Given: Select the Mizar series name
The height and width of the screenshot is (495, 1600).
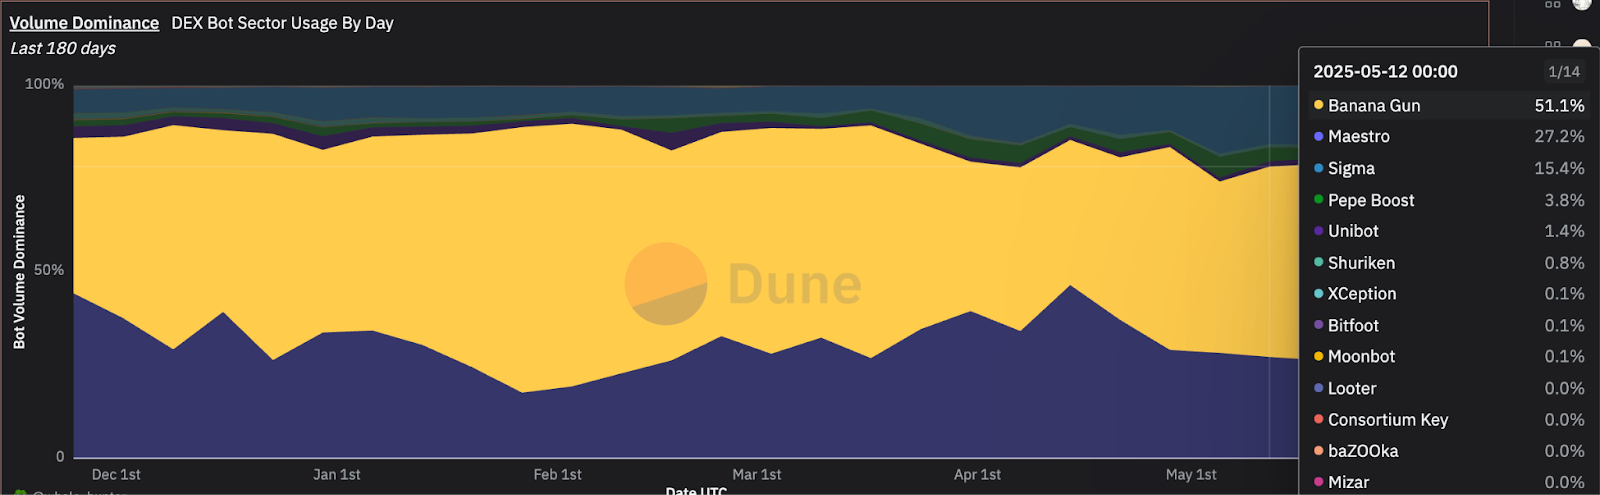Looking at the screenshot, I should [1348, 482].
